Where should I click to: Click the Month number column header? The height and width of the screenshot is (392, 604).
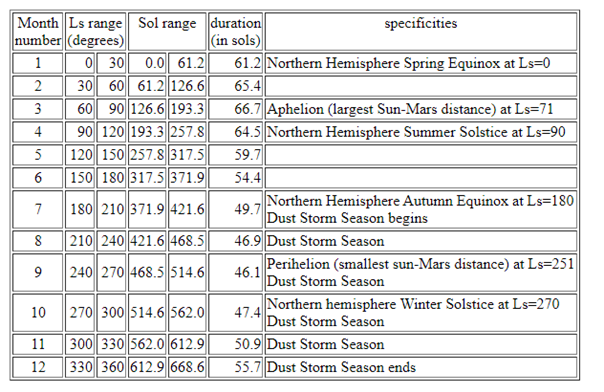37,32
